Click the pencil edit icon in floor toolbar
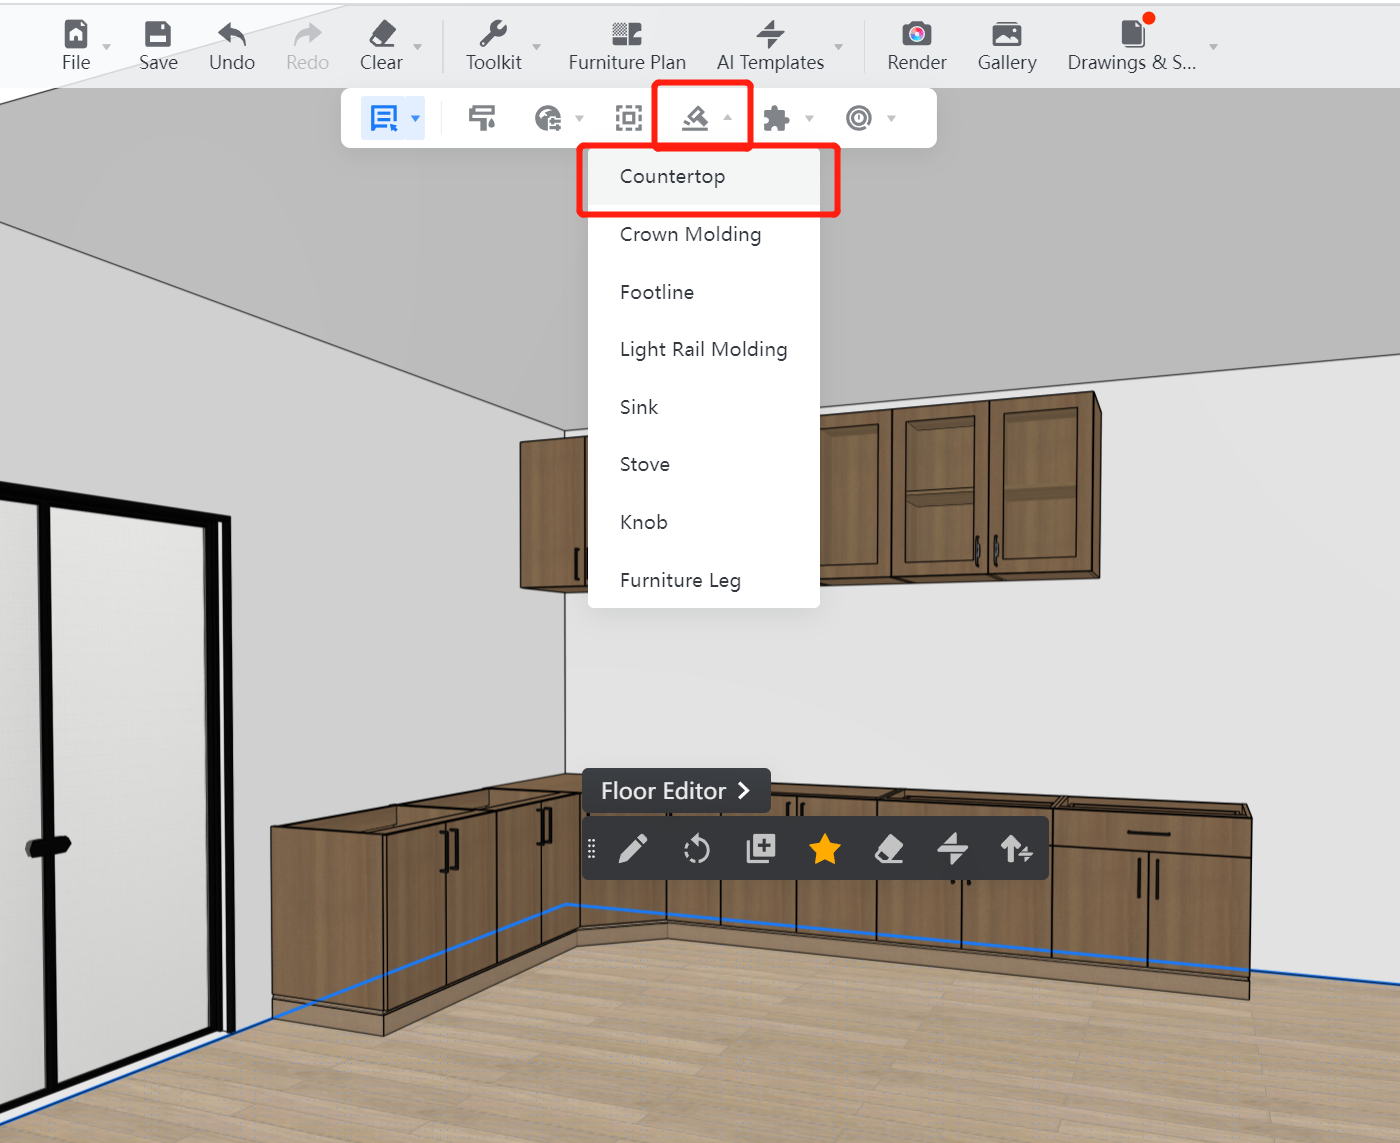Image resolution: width=1400 pixels, height=1143 pixels. pos(633,849)
